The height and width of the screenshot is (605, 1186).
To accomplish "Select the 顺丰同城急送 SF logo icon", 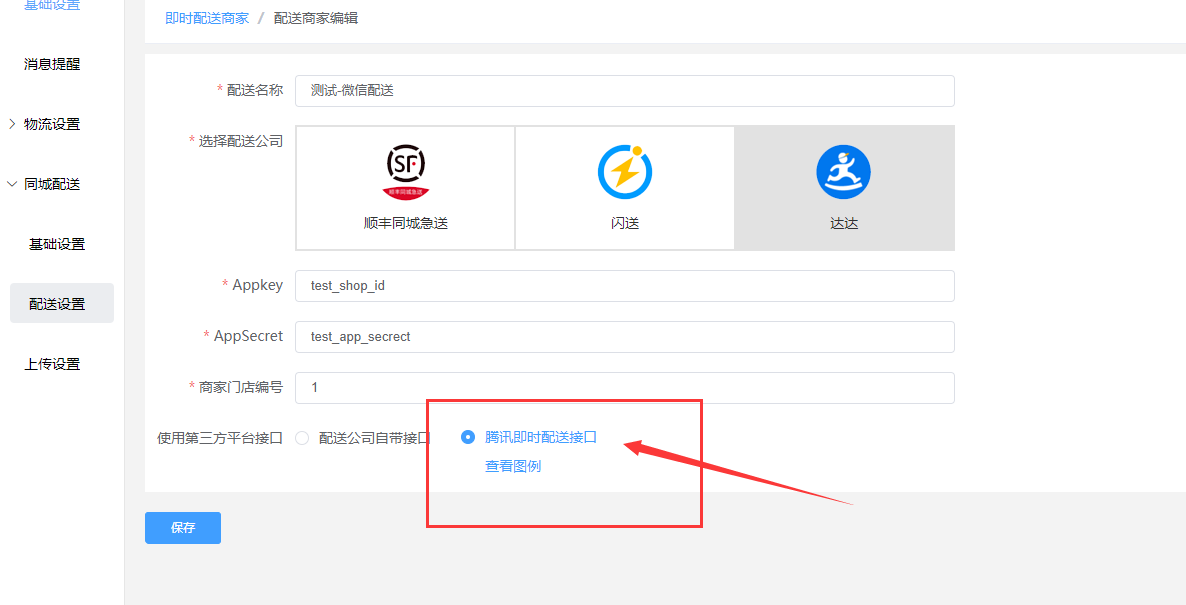I will coord(405,171).
